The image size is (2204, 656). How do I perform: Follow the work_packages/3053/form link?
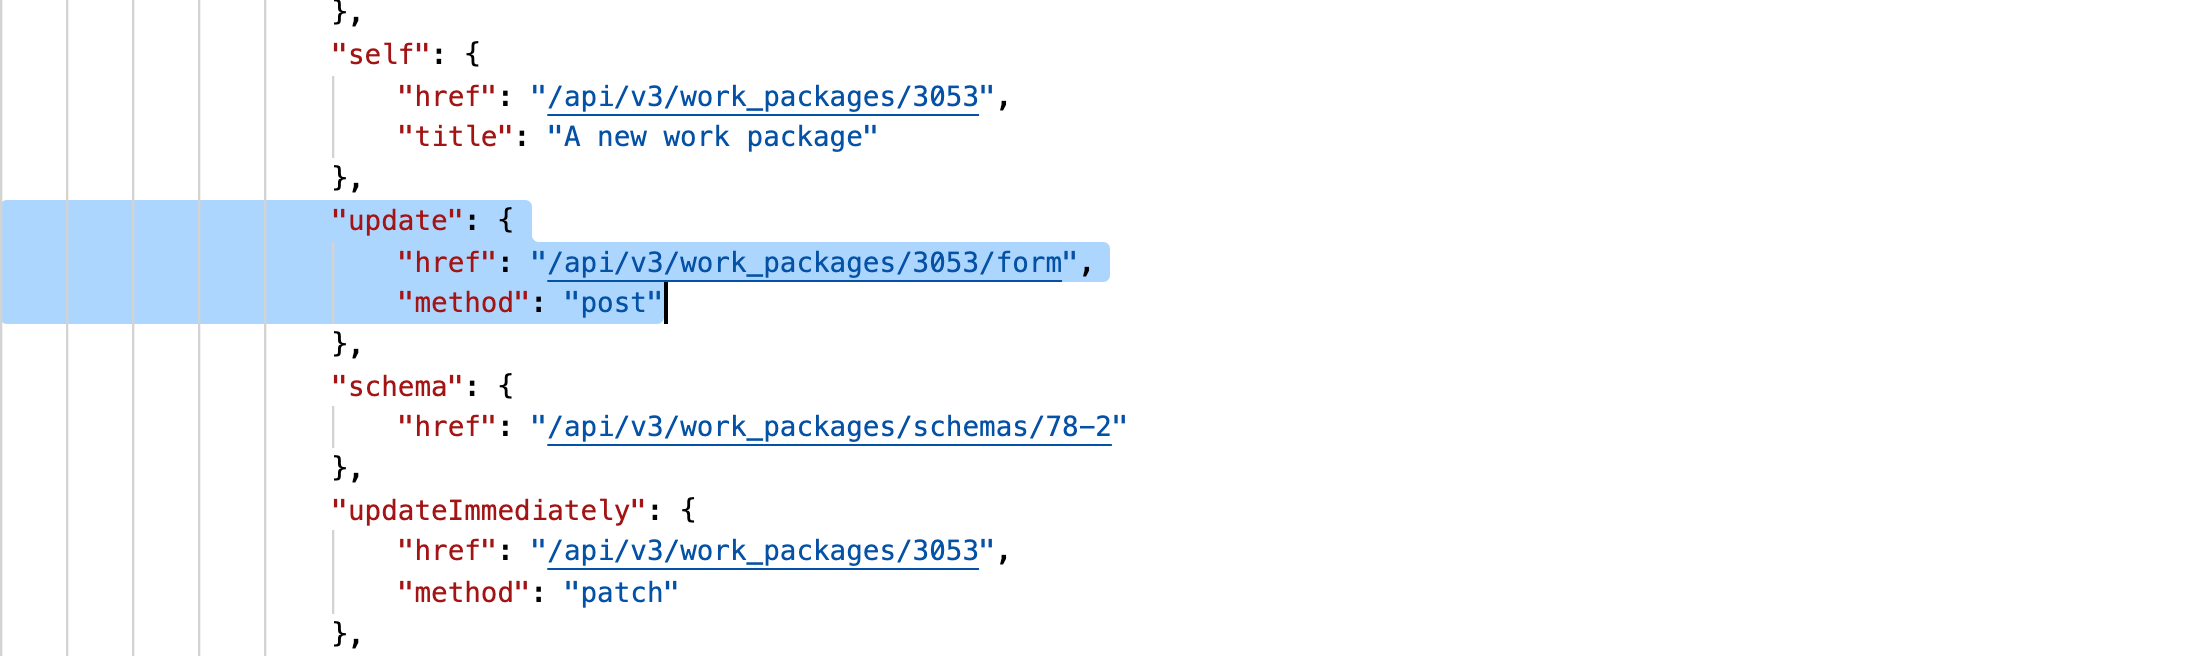click(804, 263)
